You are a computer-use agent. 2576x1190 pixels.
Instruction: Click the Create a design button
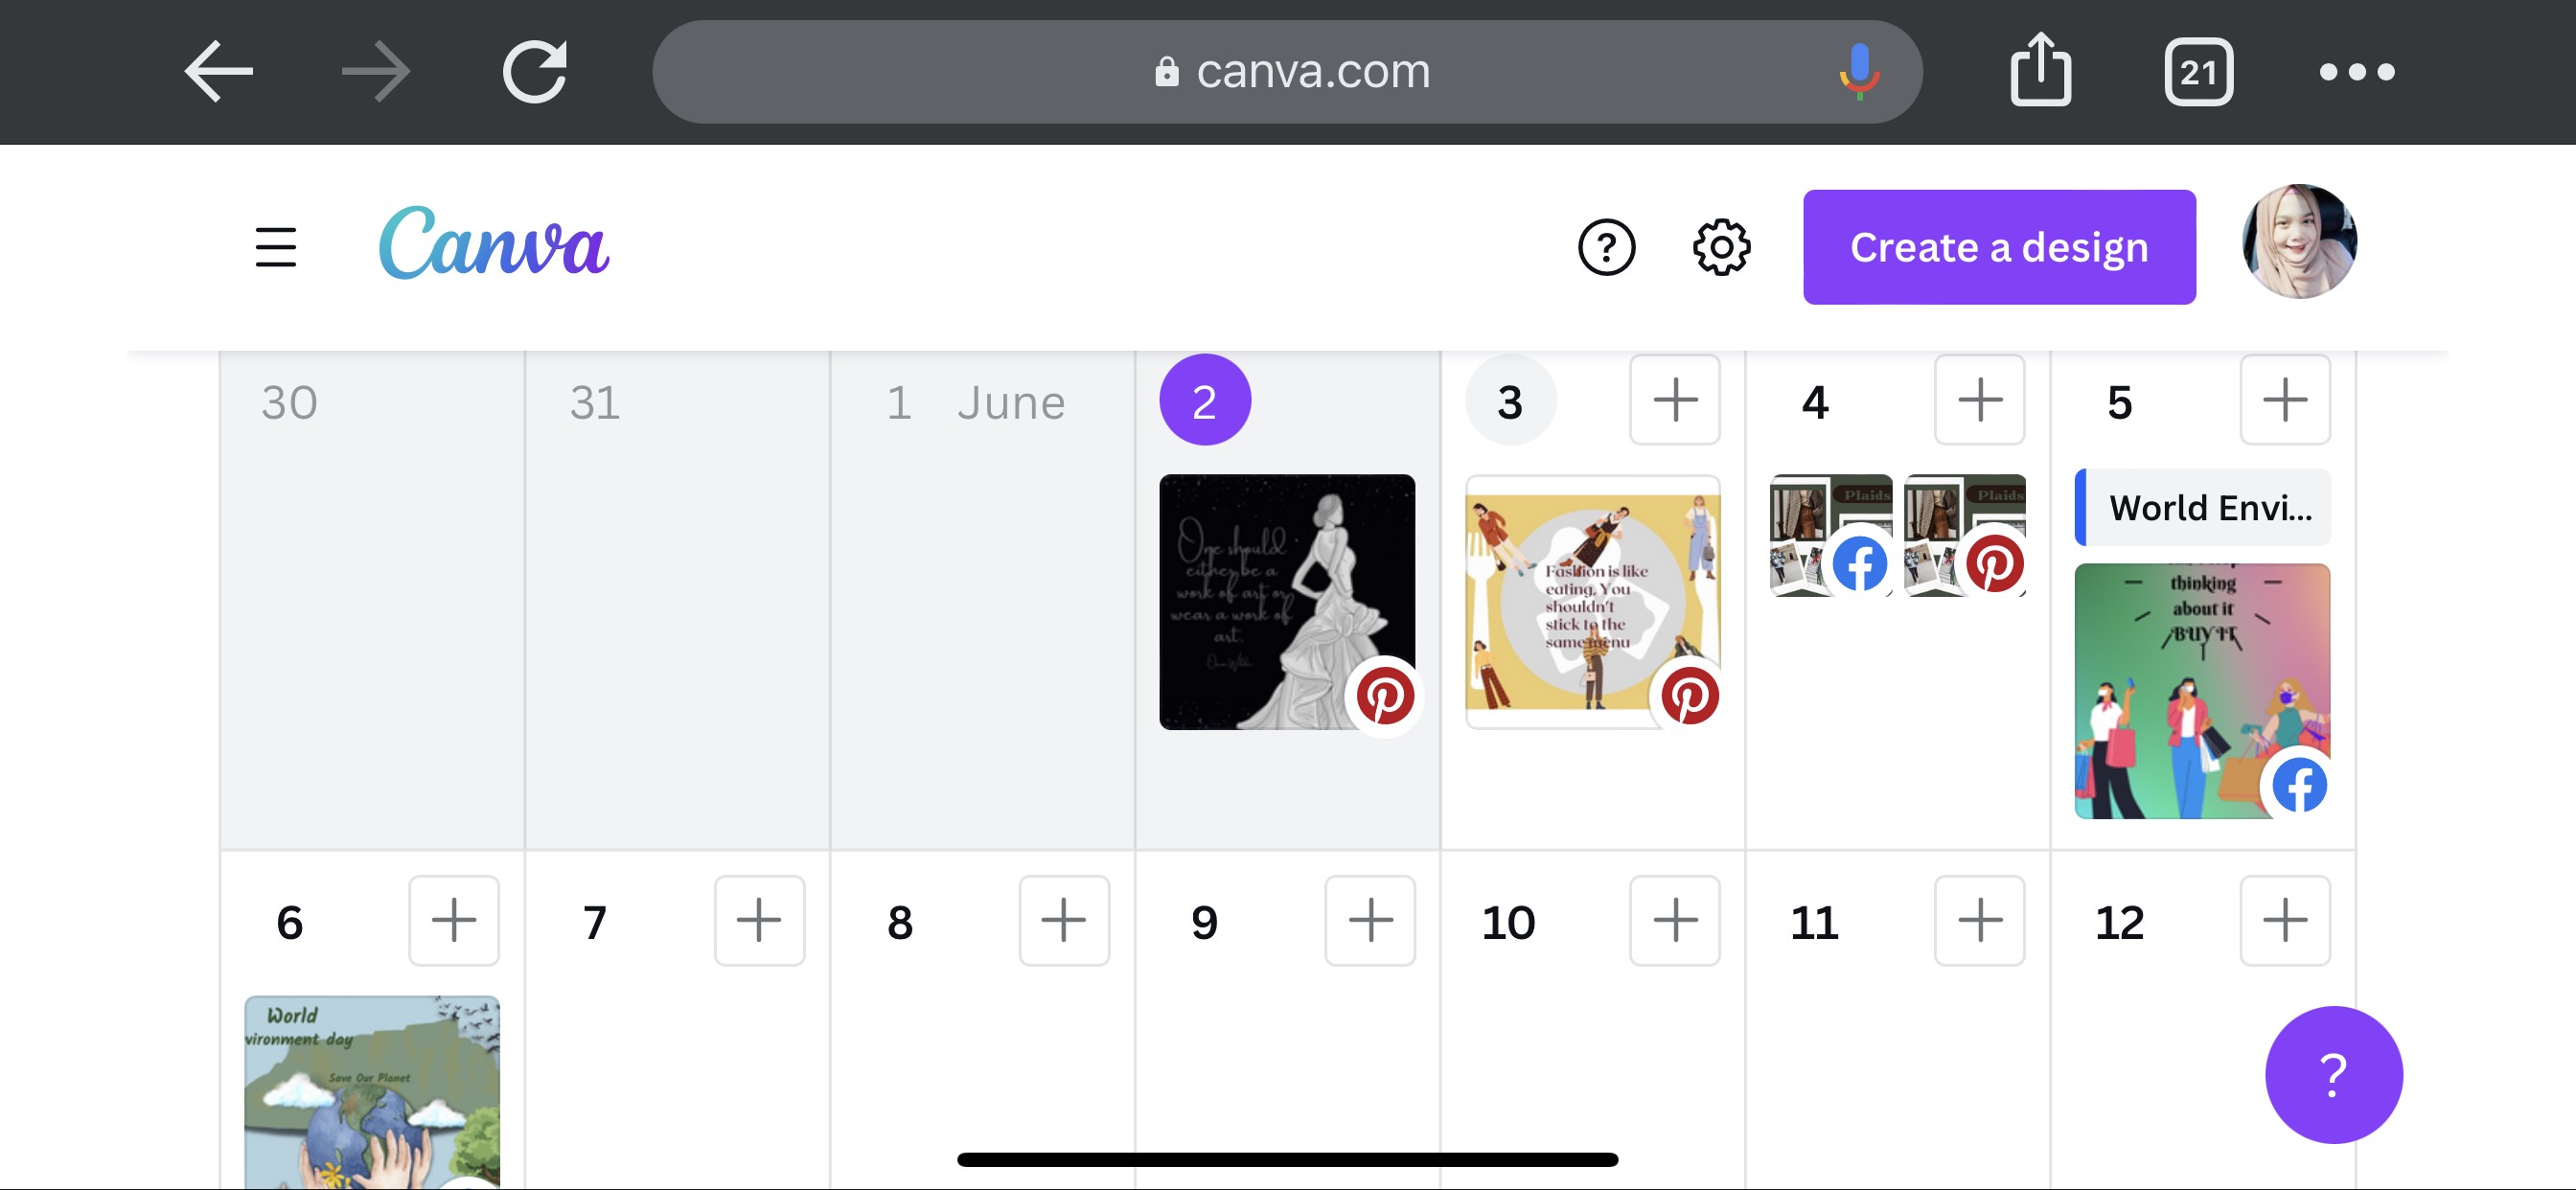tap(1998, 246)
